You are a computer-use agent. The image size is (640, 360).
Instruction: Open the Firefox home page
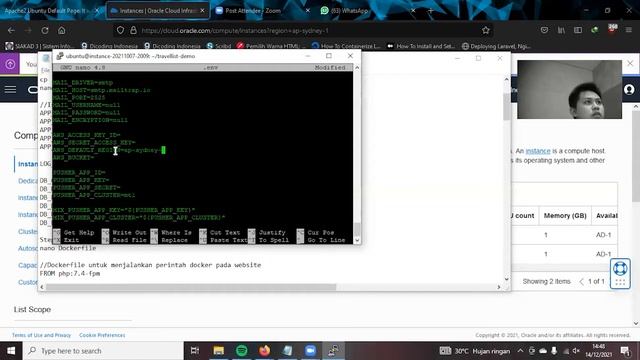pyautogui.click(x=62, y=30)
